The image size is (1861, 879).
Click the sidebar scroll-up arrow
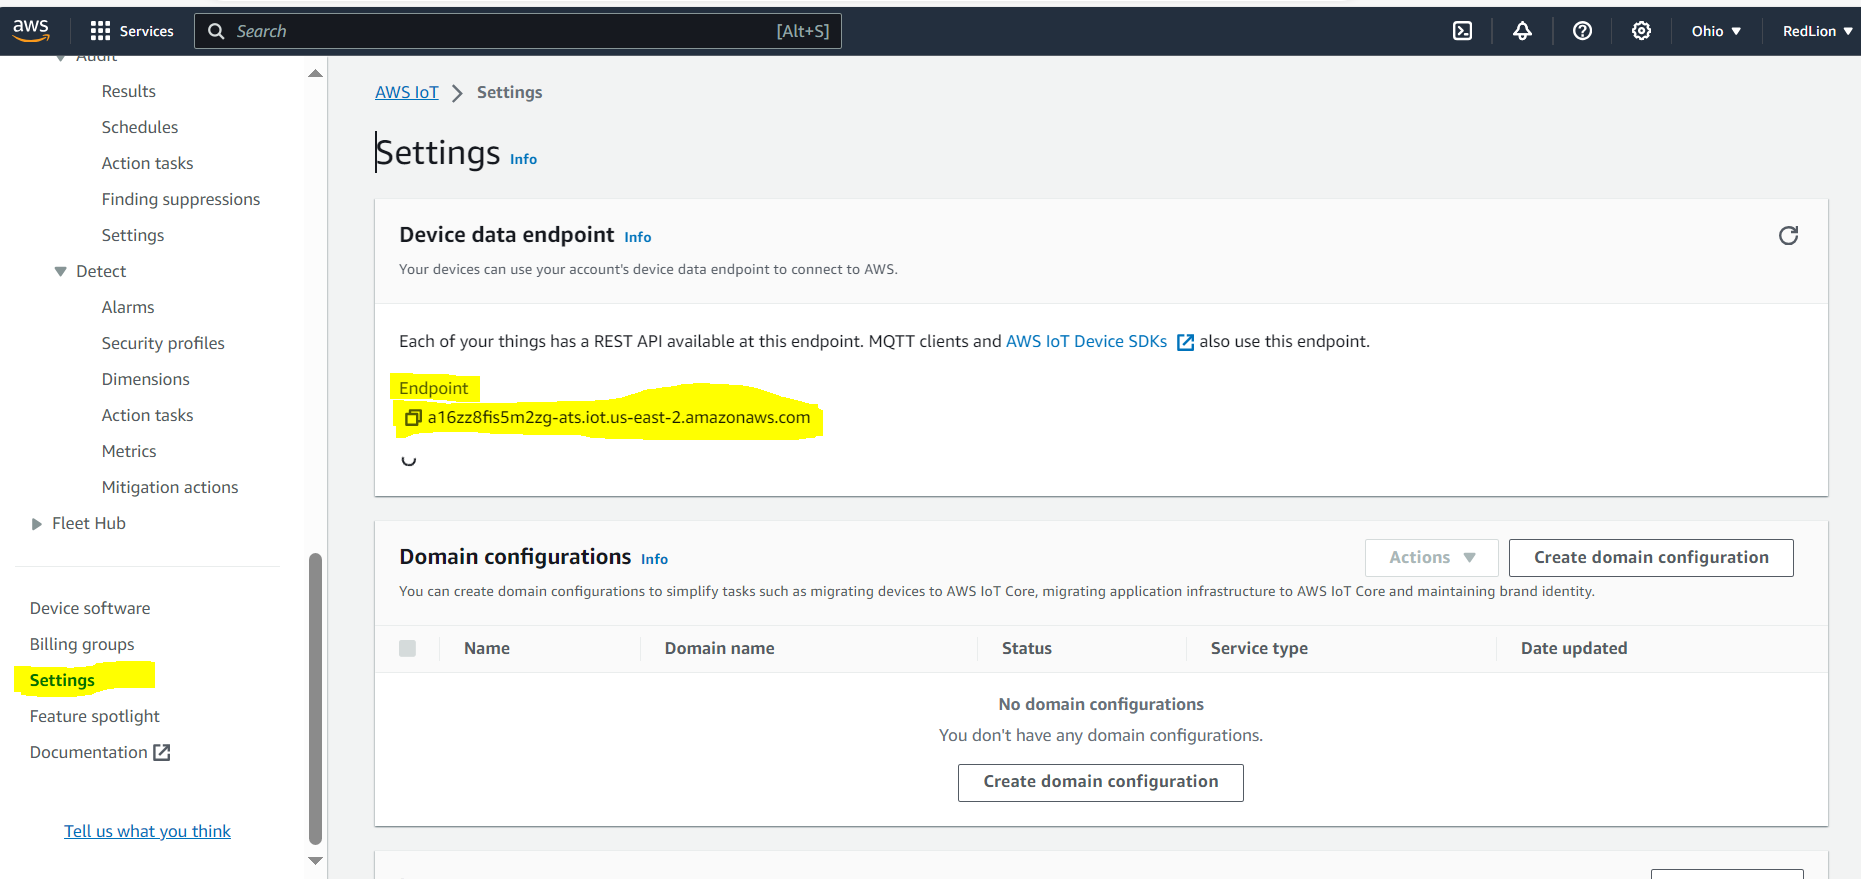click(x=315, y=73)
